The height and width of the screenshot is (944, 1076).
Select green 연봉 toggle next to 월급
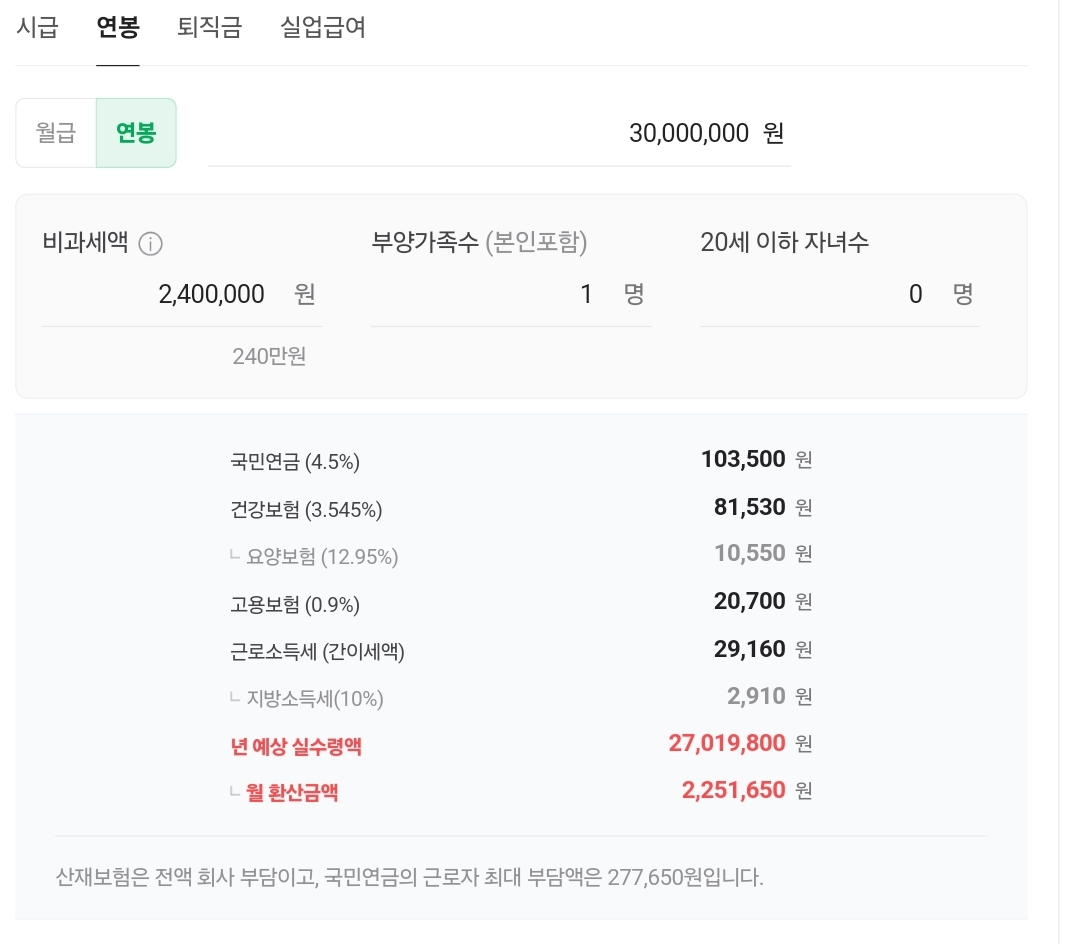[x=136, y=133]
